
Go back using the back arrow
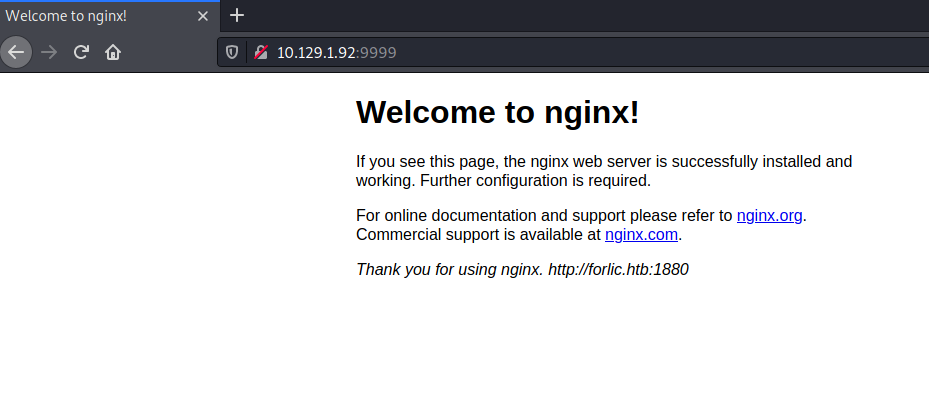16,52
